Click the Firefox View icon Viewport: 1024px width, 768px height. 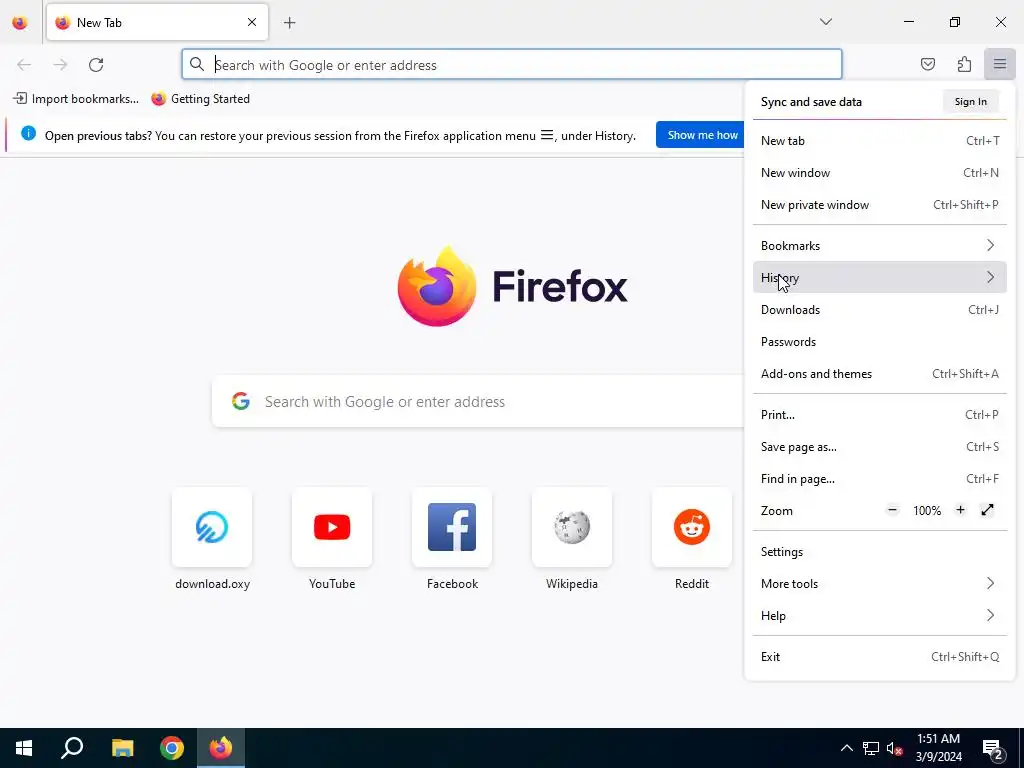pyautogui.click(x=20, y=23)
